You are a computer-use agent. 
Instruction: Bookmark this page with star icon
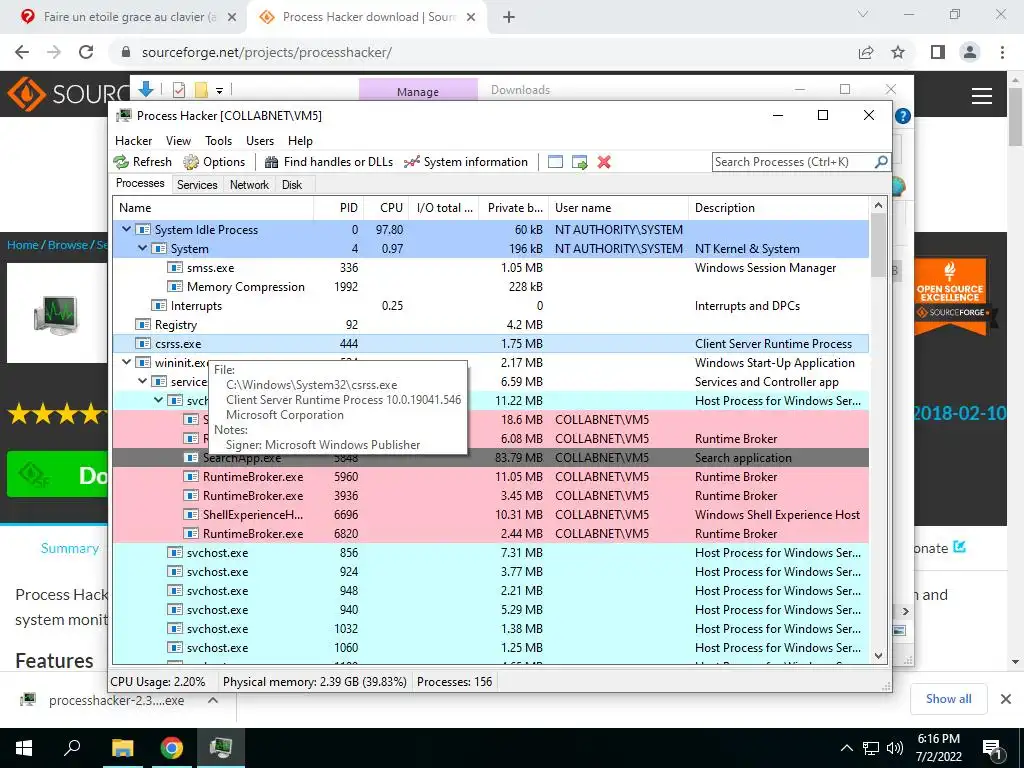(x=898, y=52)
